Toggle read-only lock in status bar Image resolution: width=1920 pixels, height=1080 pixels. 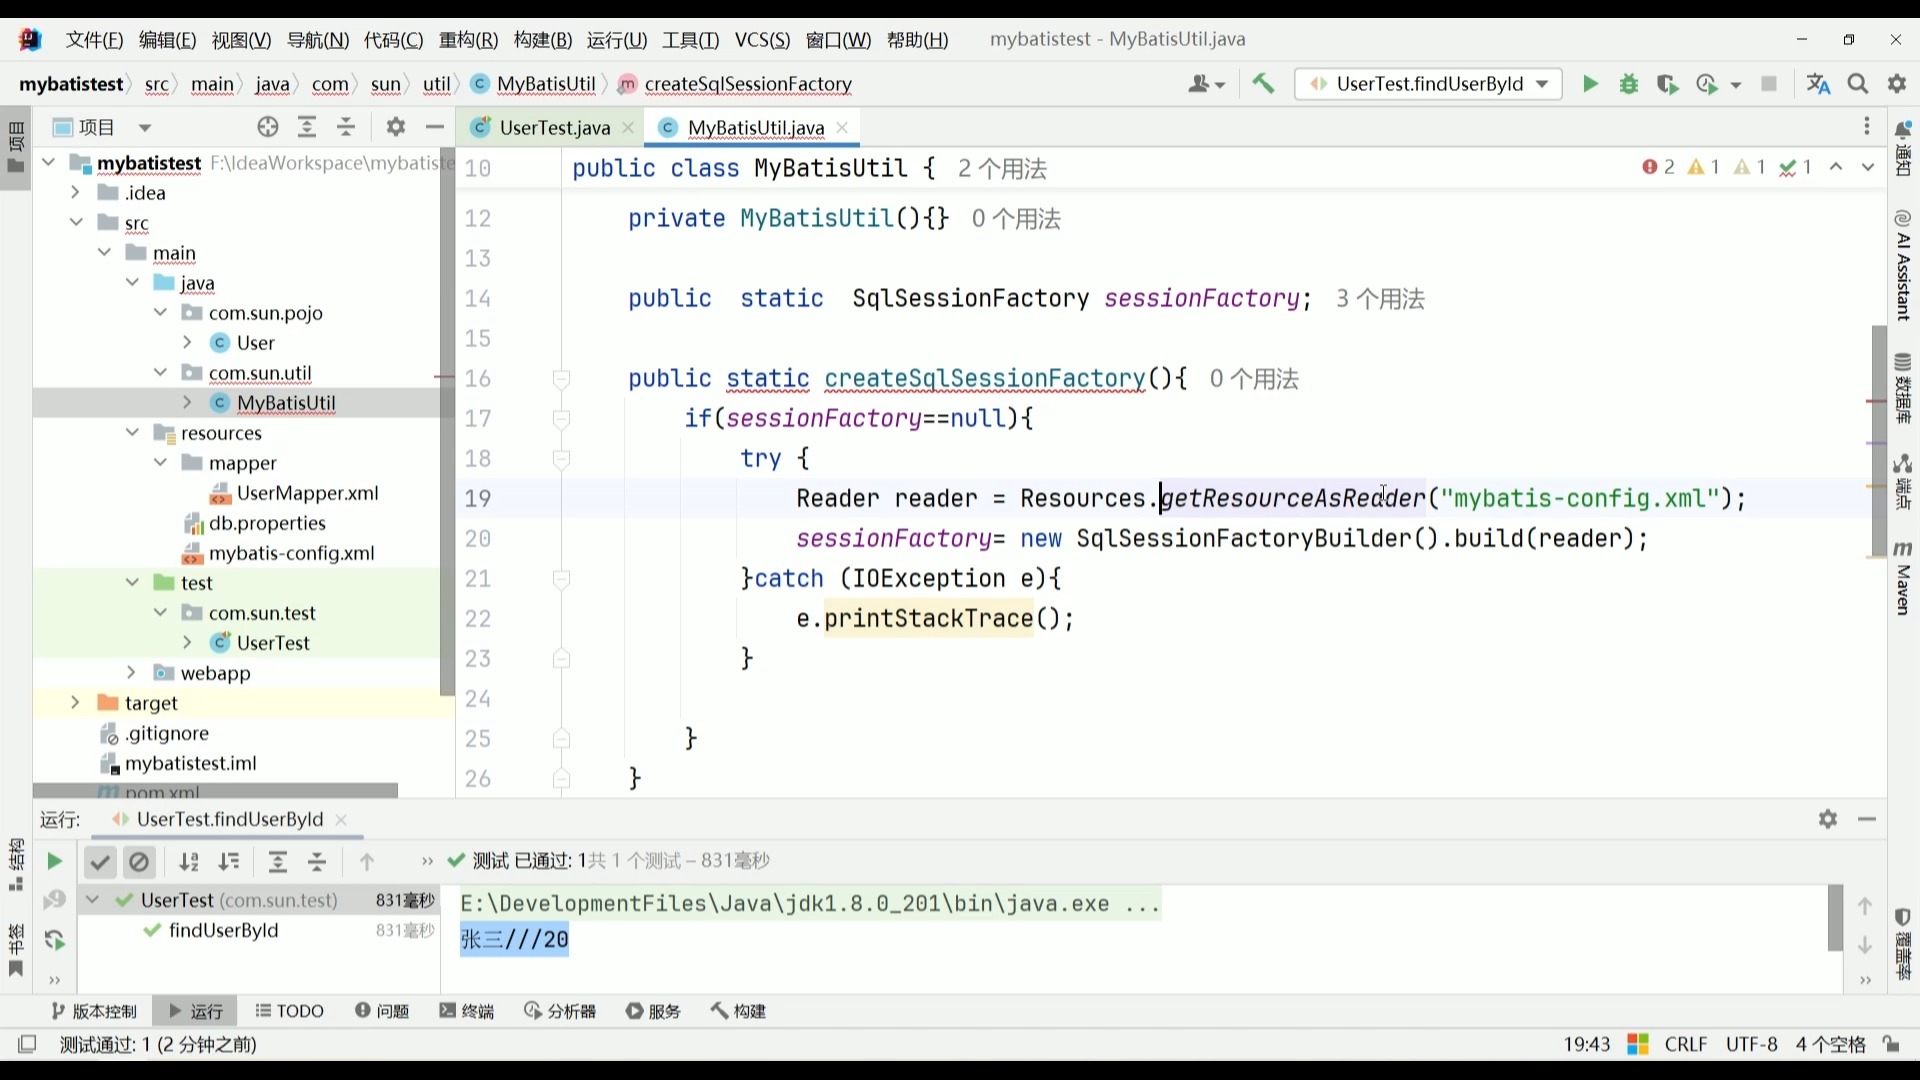tap(1891, 1044)
